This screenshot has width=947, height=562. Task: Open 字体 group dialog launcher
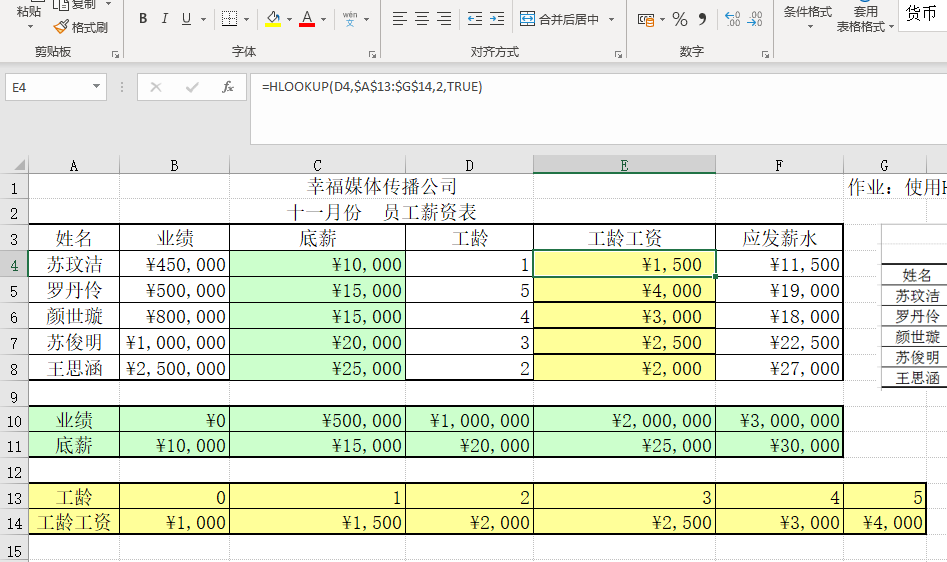tap(372, 54)
